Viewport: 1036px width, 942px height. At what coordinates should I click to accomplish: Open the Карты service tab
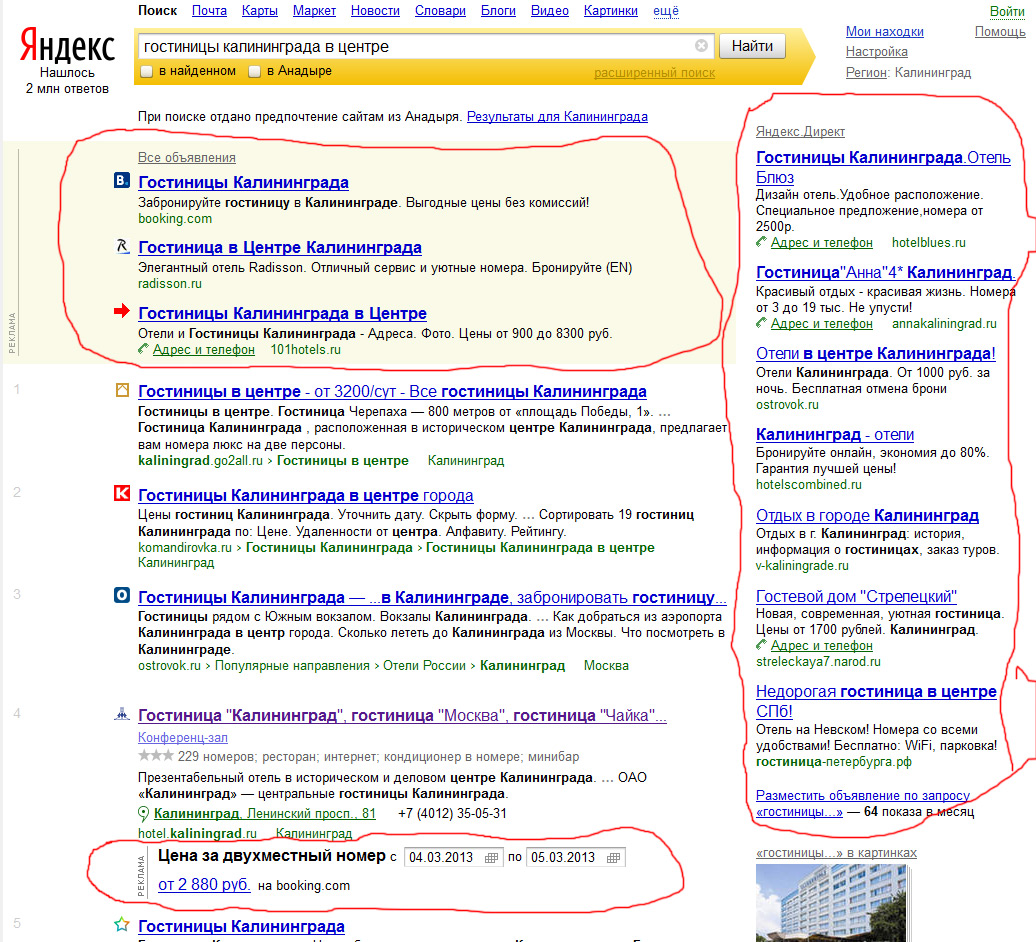coord(260,11)
